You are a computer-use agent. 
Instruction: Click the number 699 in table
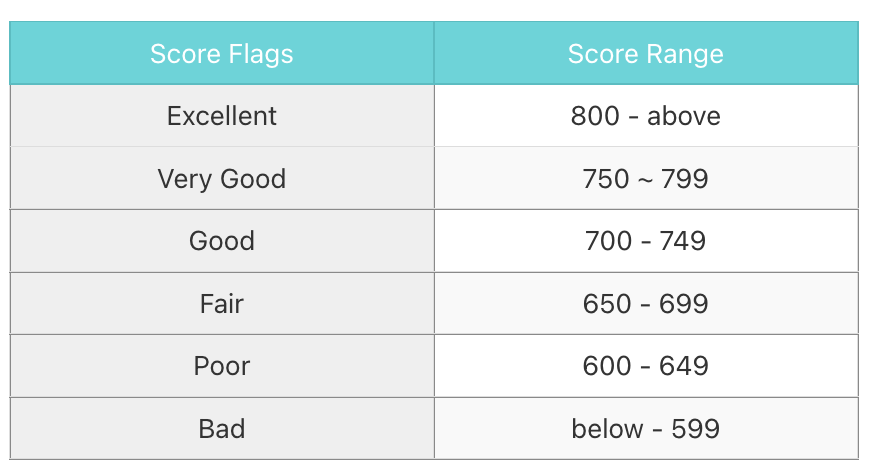(684, 304)
